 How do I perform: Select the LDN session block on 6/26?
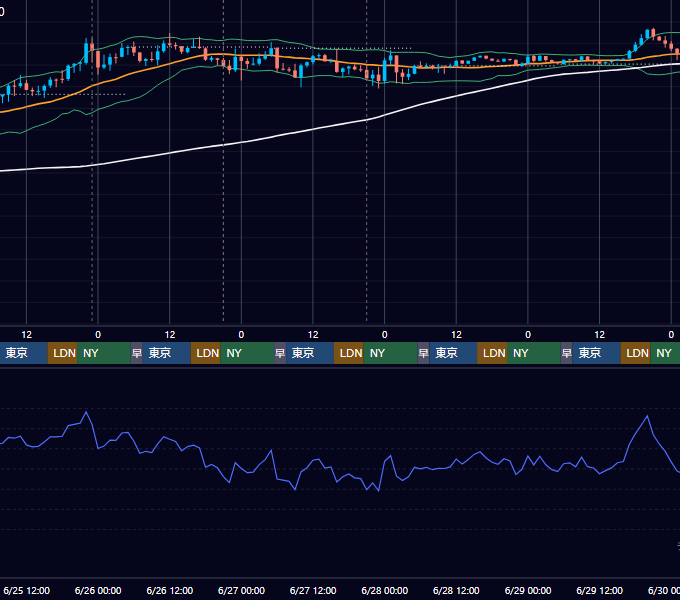[x=206, y=353]
